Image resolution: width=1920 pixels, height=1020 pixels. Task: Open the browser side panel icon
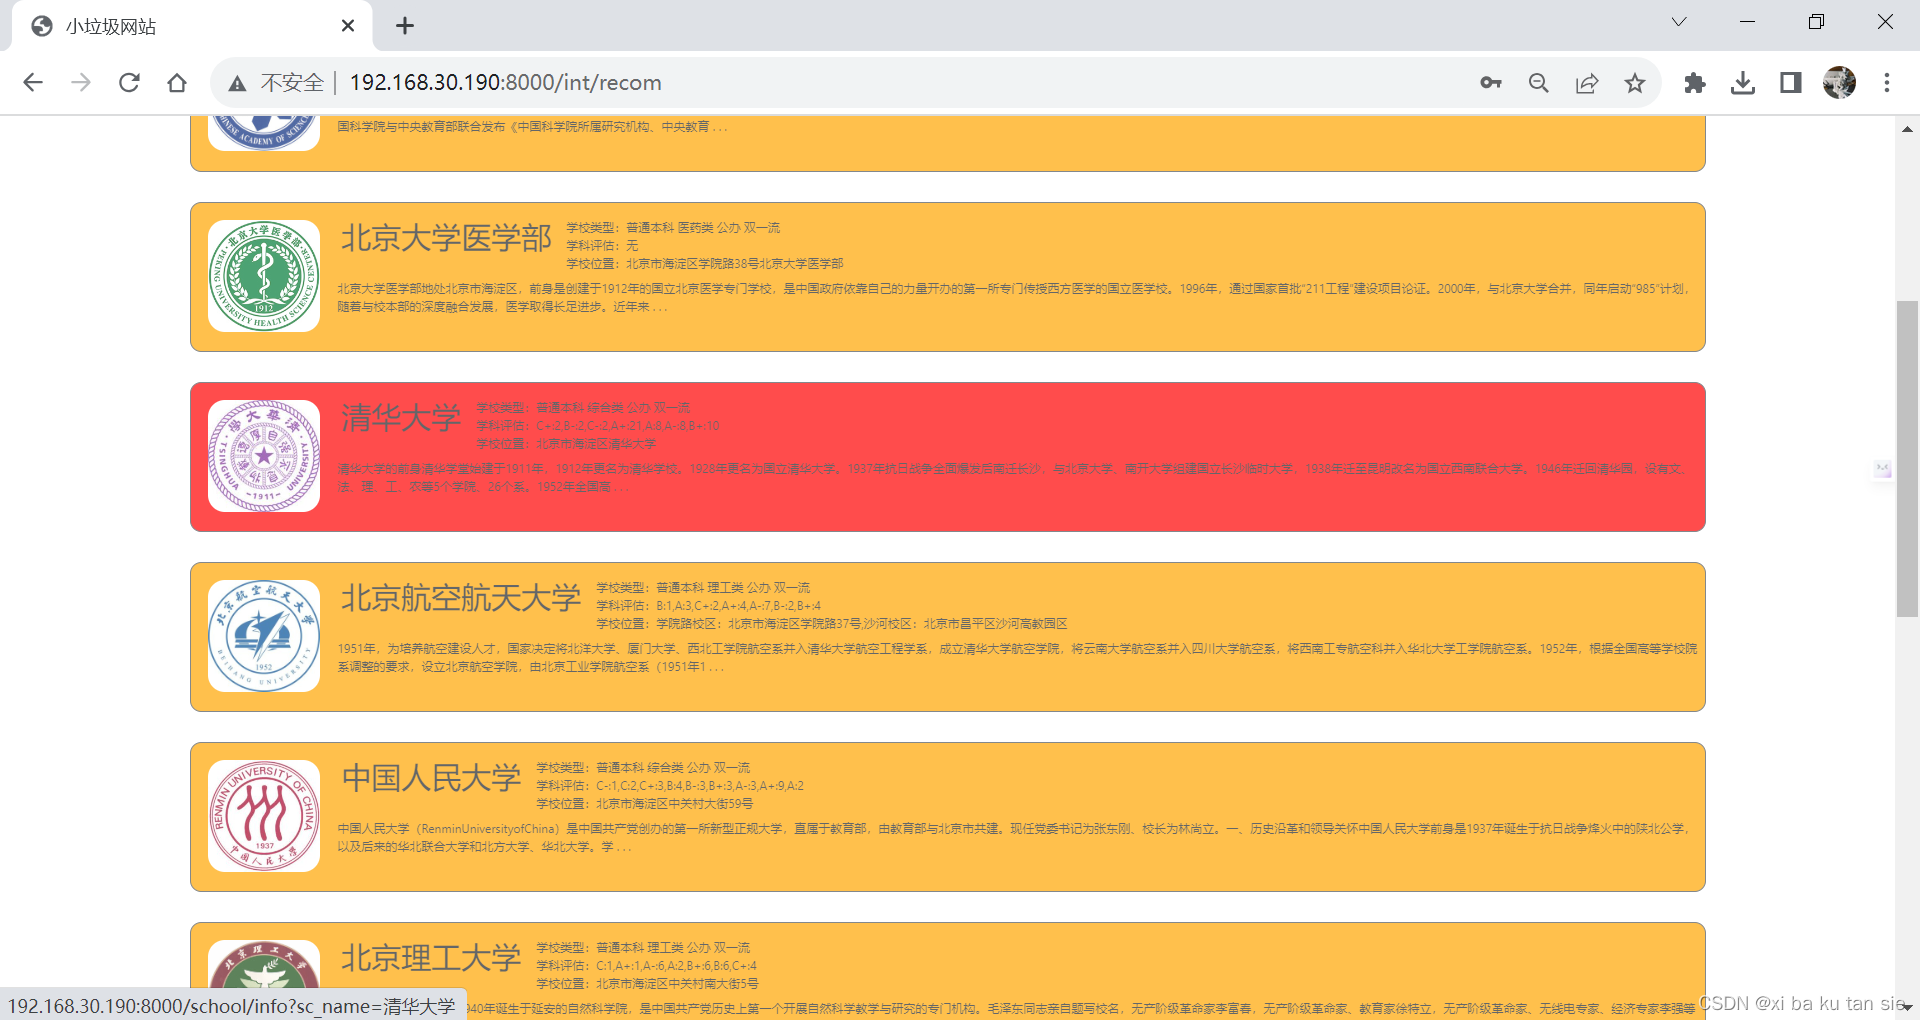[x=1790, y=83]
